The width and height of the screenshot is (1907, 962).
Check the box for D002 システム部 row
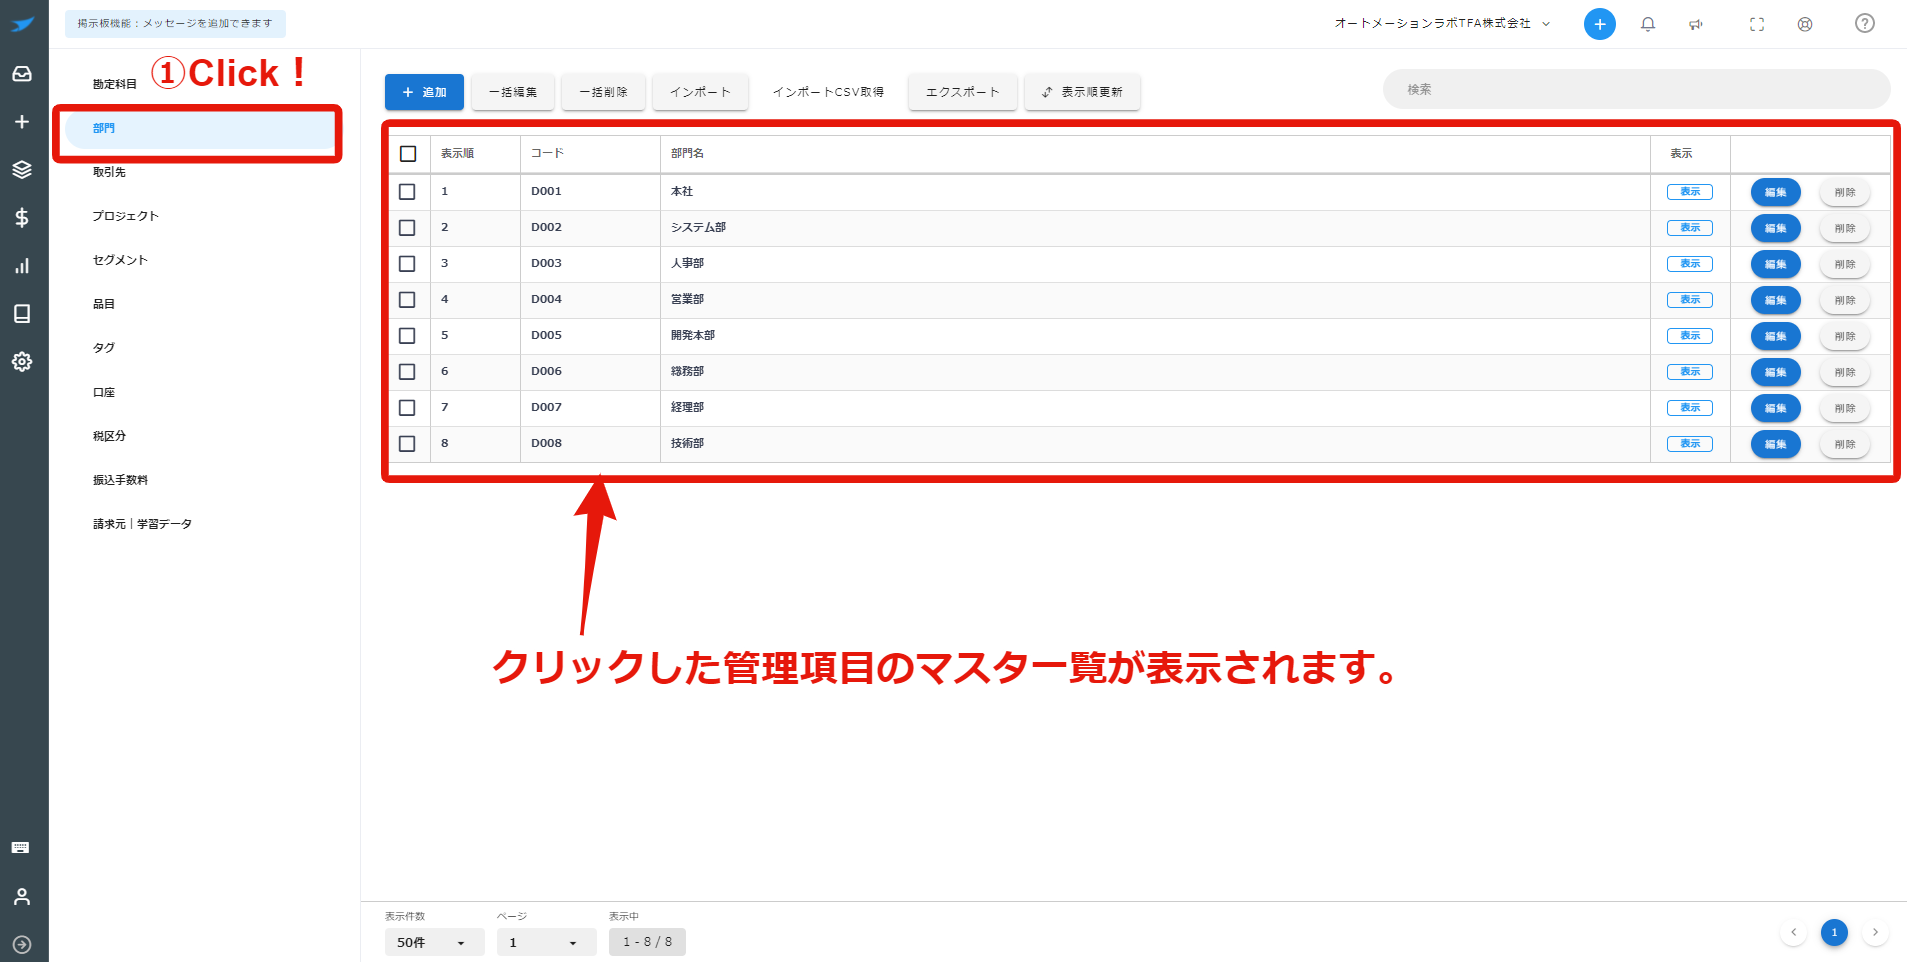point(407,228)
